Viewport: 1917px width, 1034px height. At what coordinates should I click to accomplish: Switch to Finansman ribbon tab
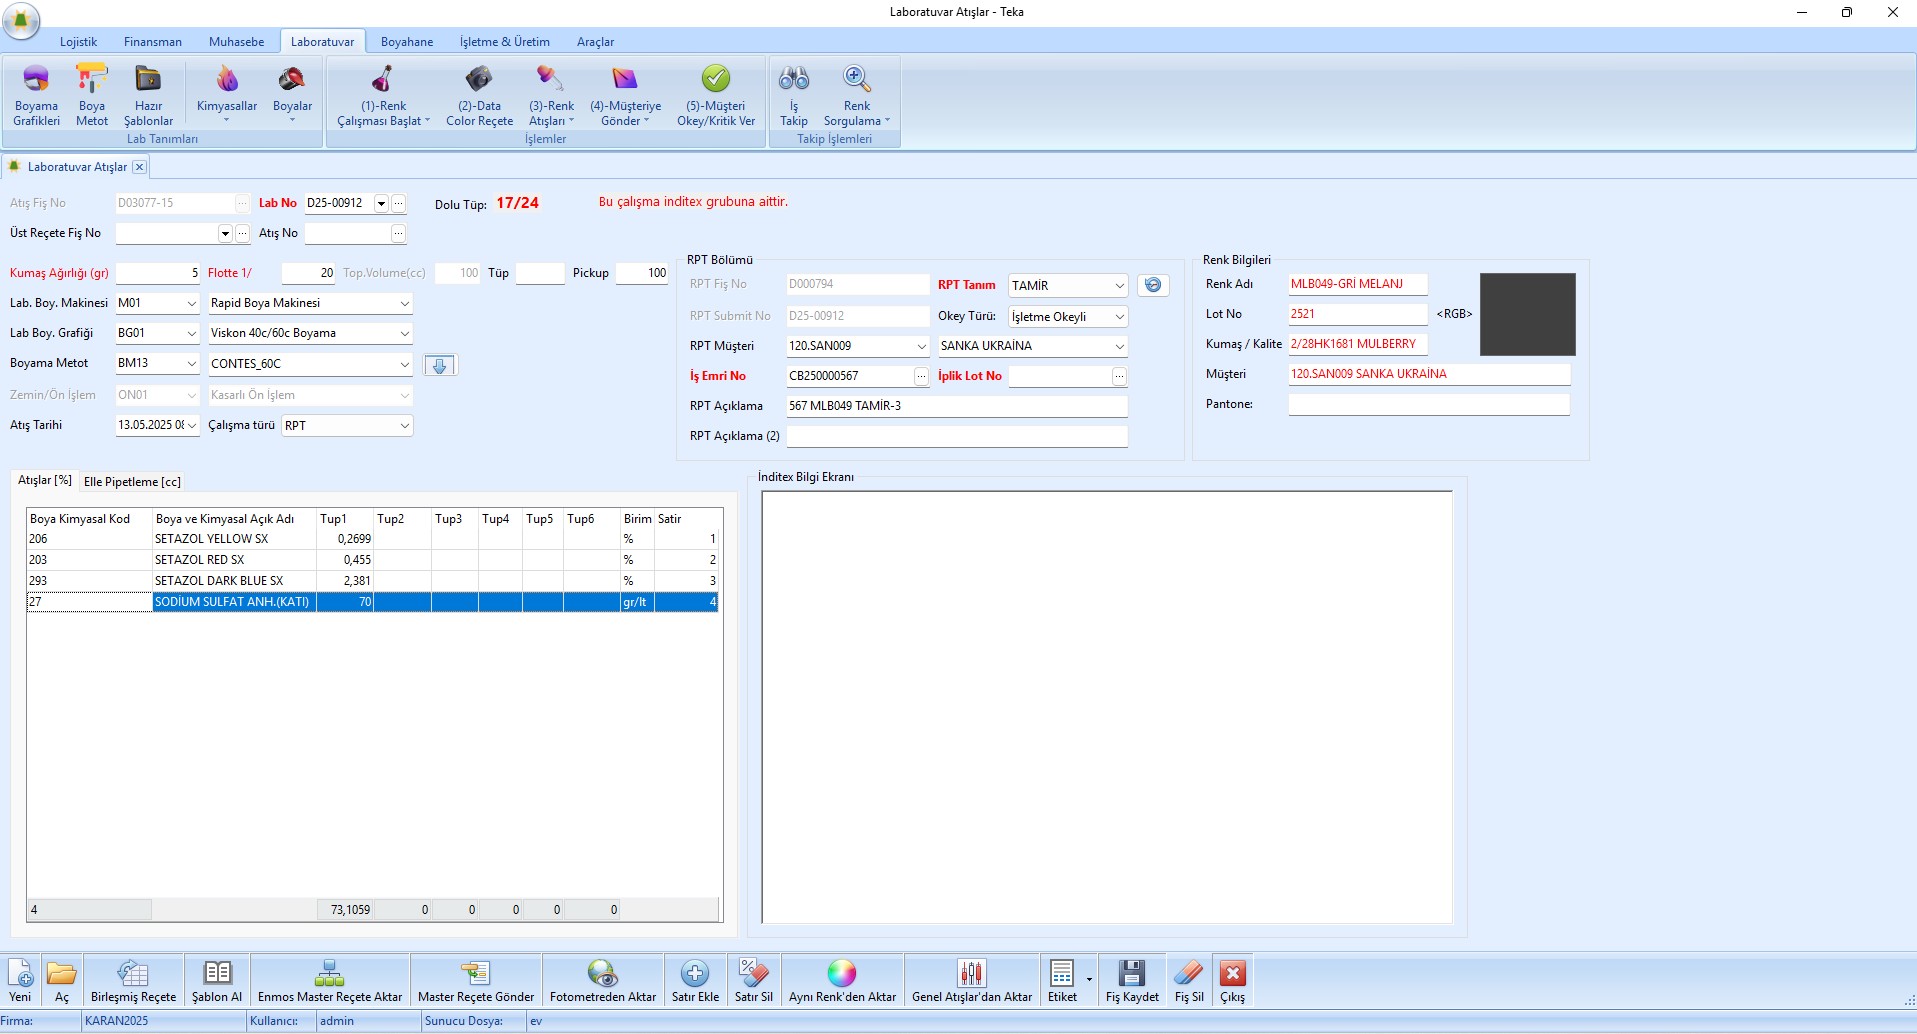153,42
